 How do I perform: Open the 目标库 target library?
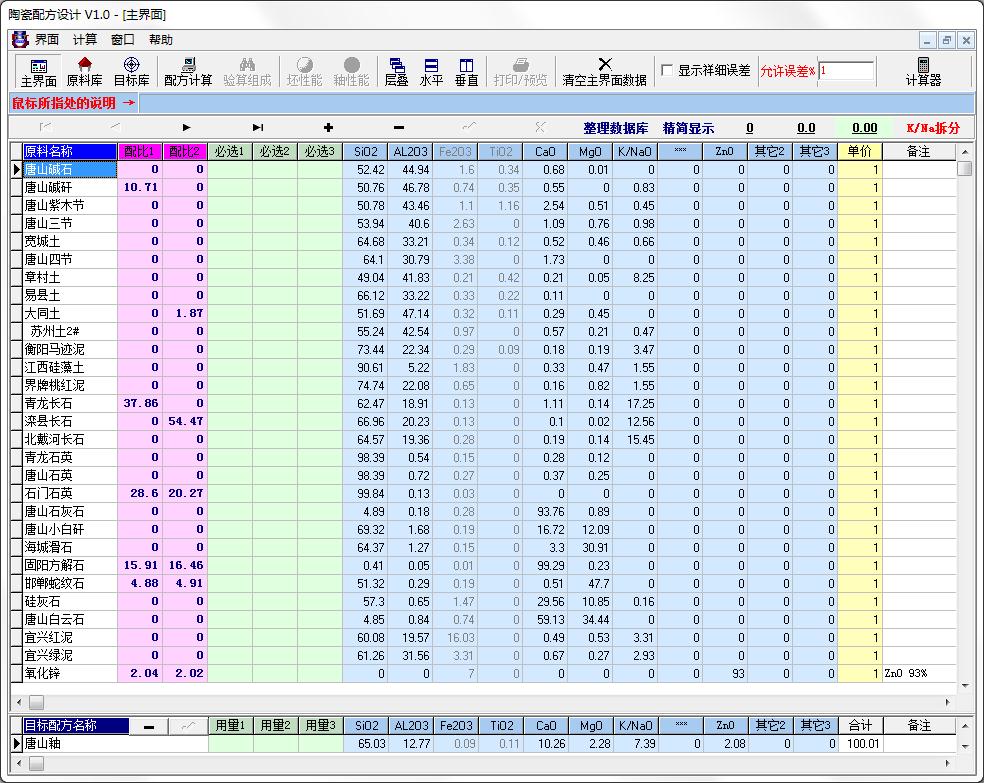(131, 72)
